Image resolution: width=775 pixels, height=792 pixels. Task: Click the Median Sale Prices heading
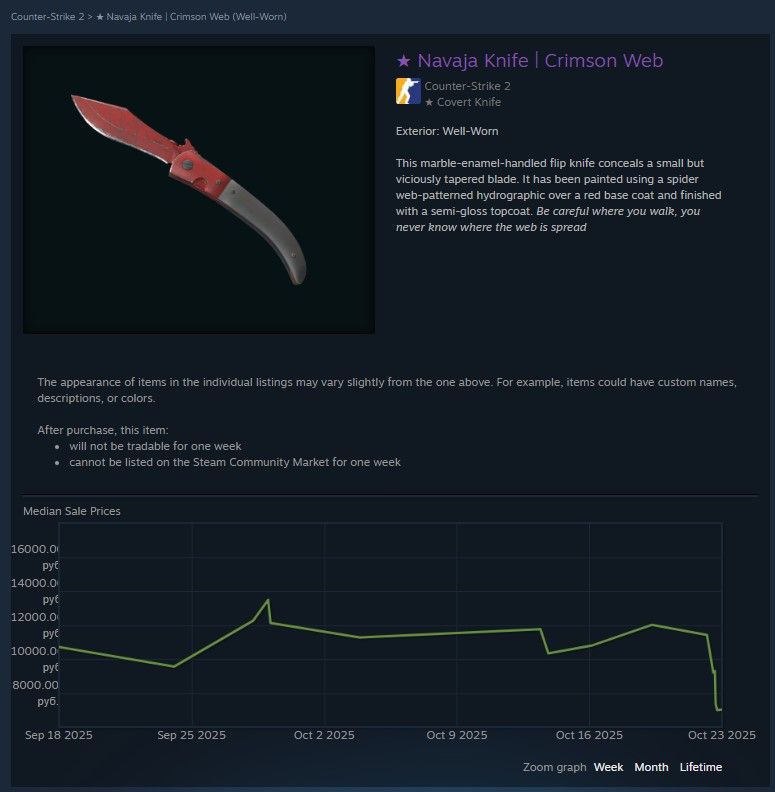tap(72, 511)
